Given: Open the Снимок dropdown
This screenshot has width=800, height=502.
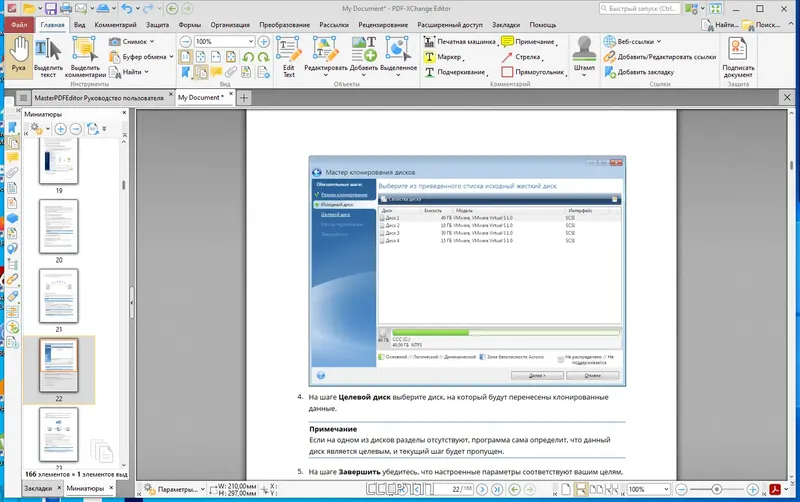Looking at the screenshot, I should click(x=132, y=41).
